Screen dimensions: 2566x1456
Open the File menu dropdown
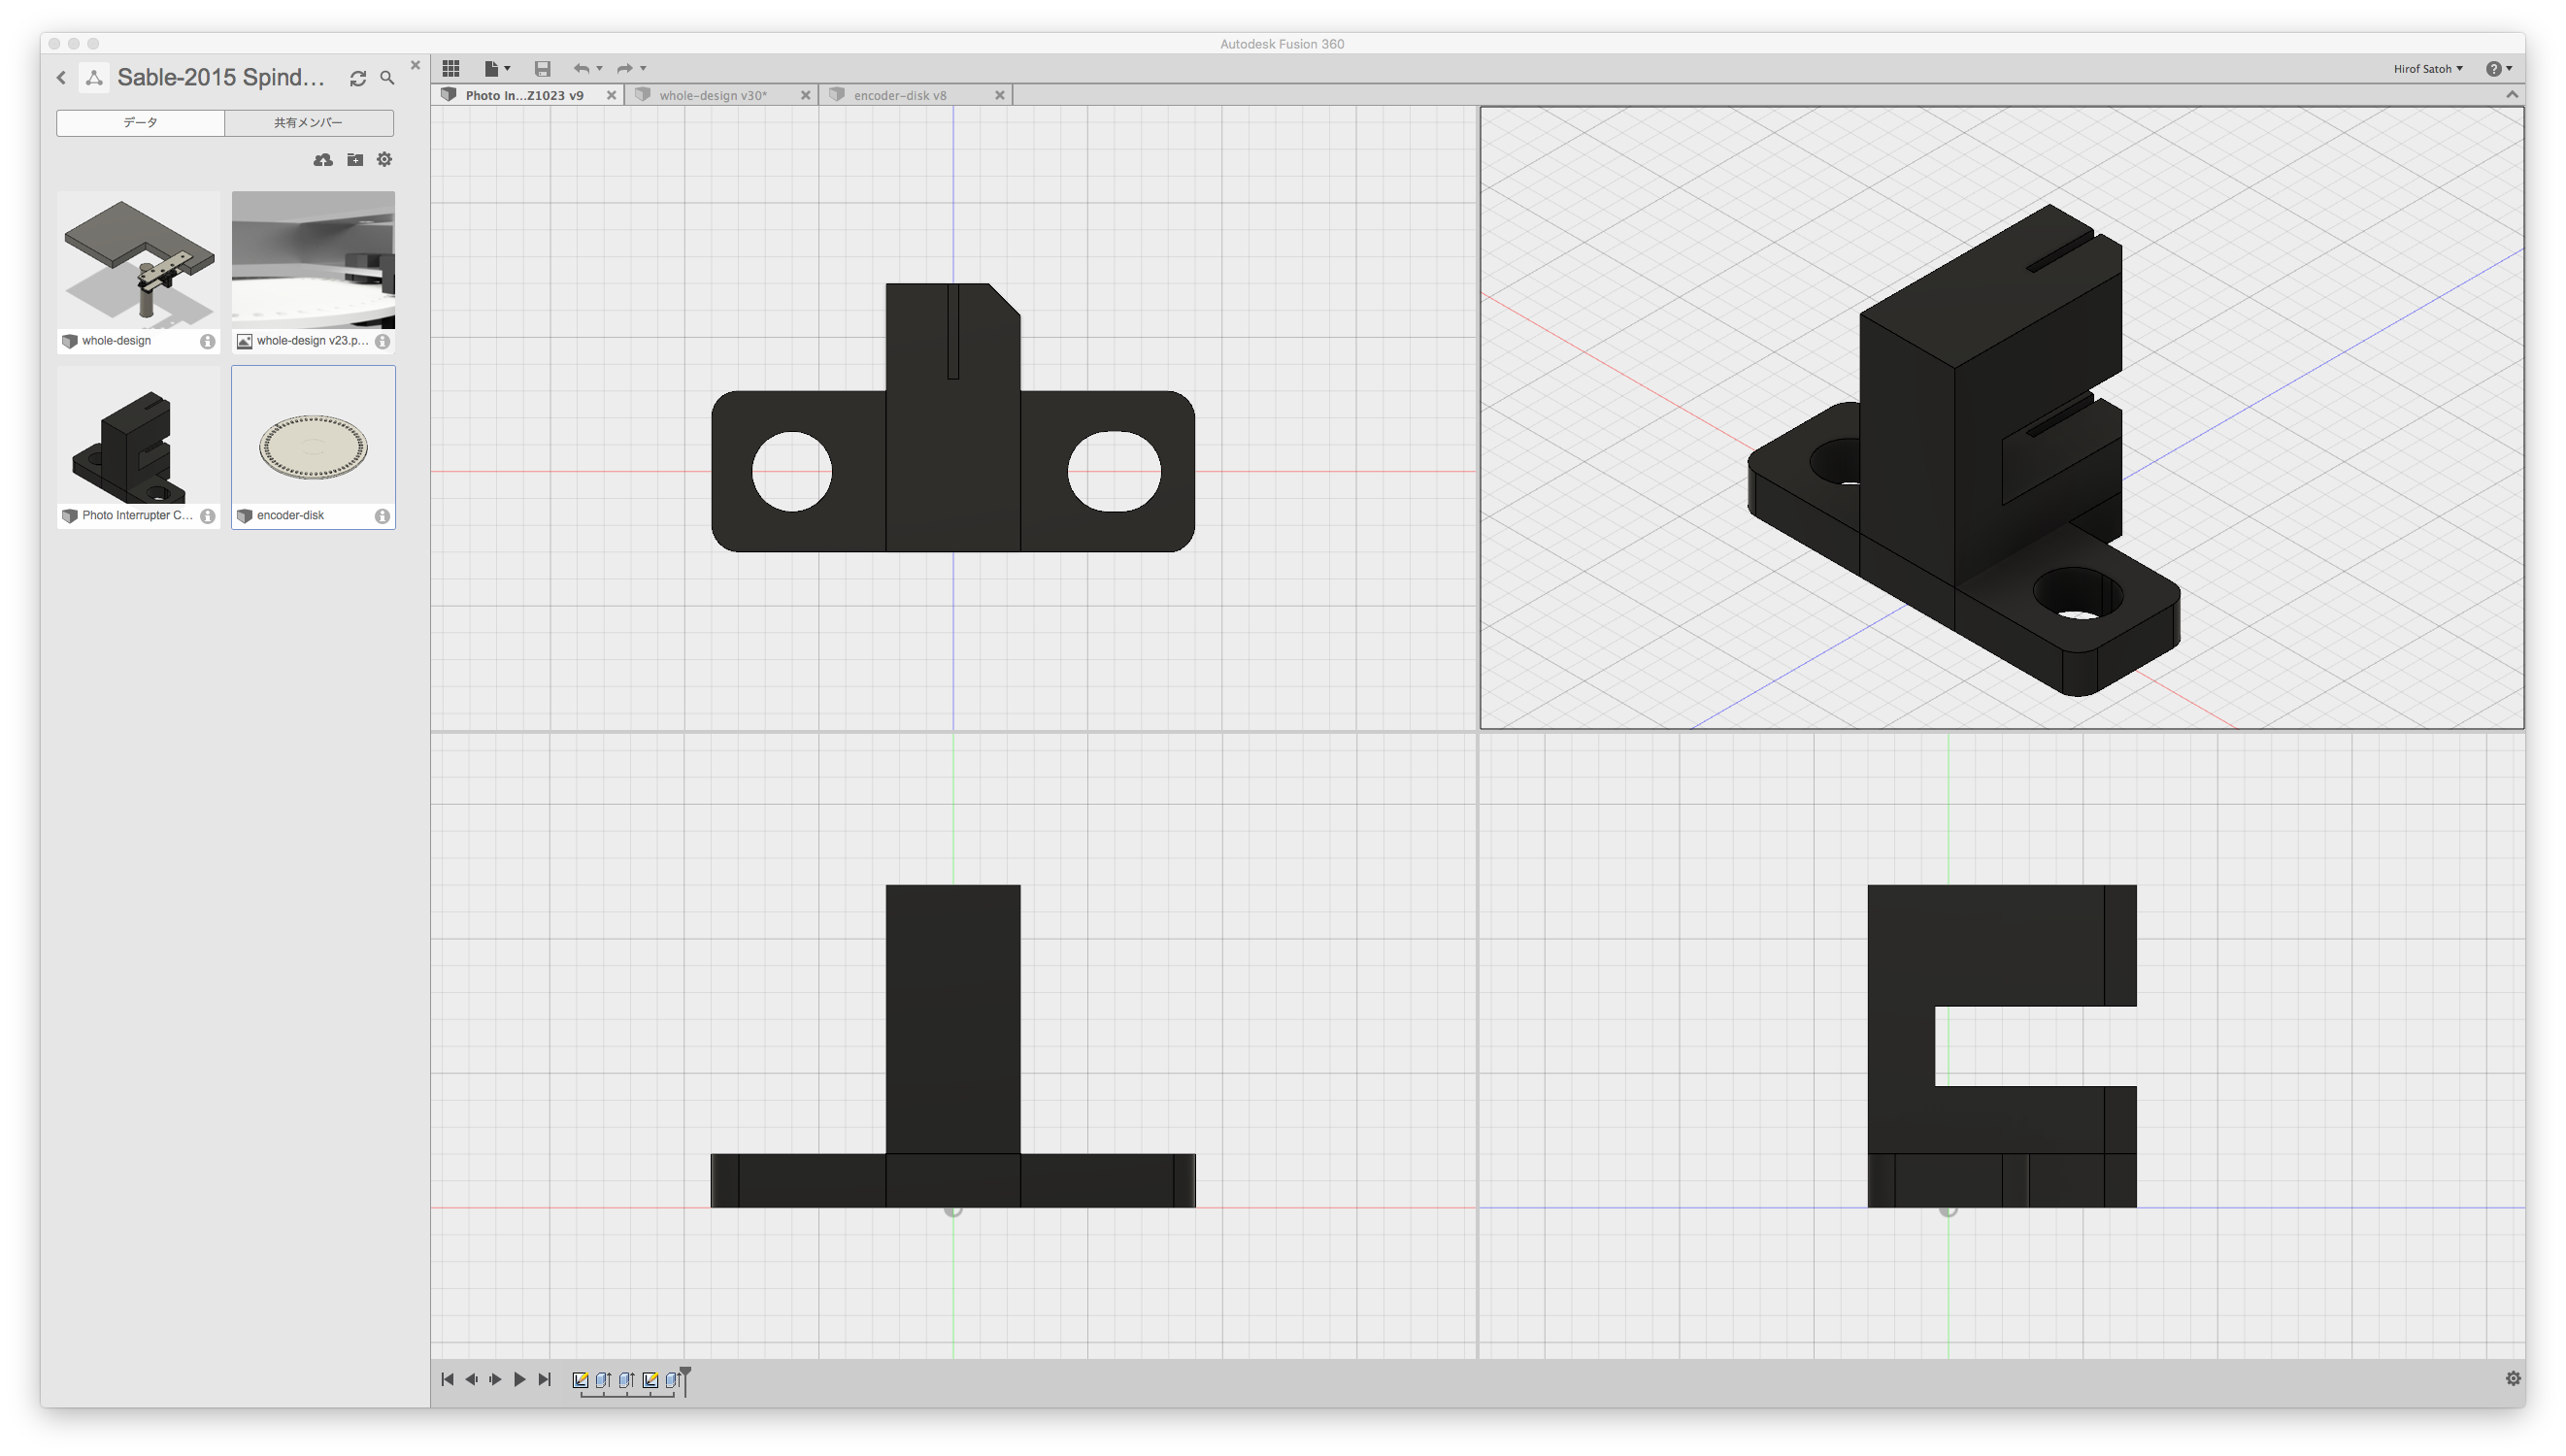coord(497,68)
